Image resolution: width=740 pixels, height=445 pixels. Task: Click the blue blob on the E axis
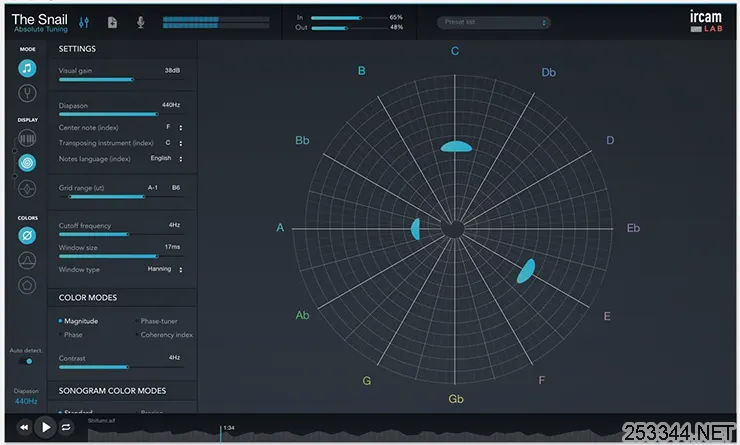(526, 271)
